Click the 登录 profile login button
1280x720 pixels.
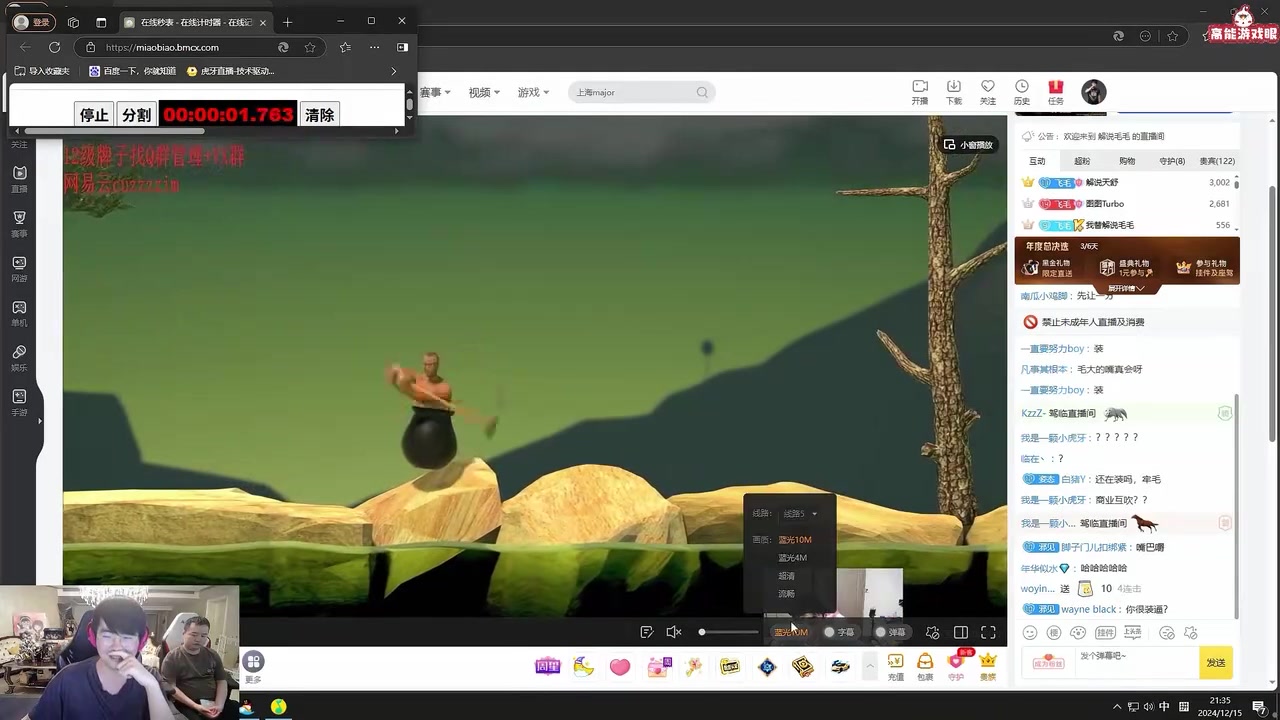point(33,22)
